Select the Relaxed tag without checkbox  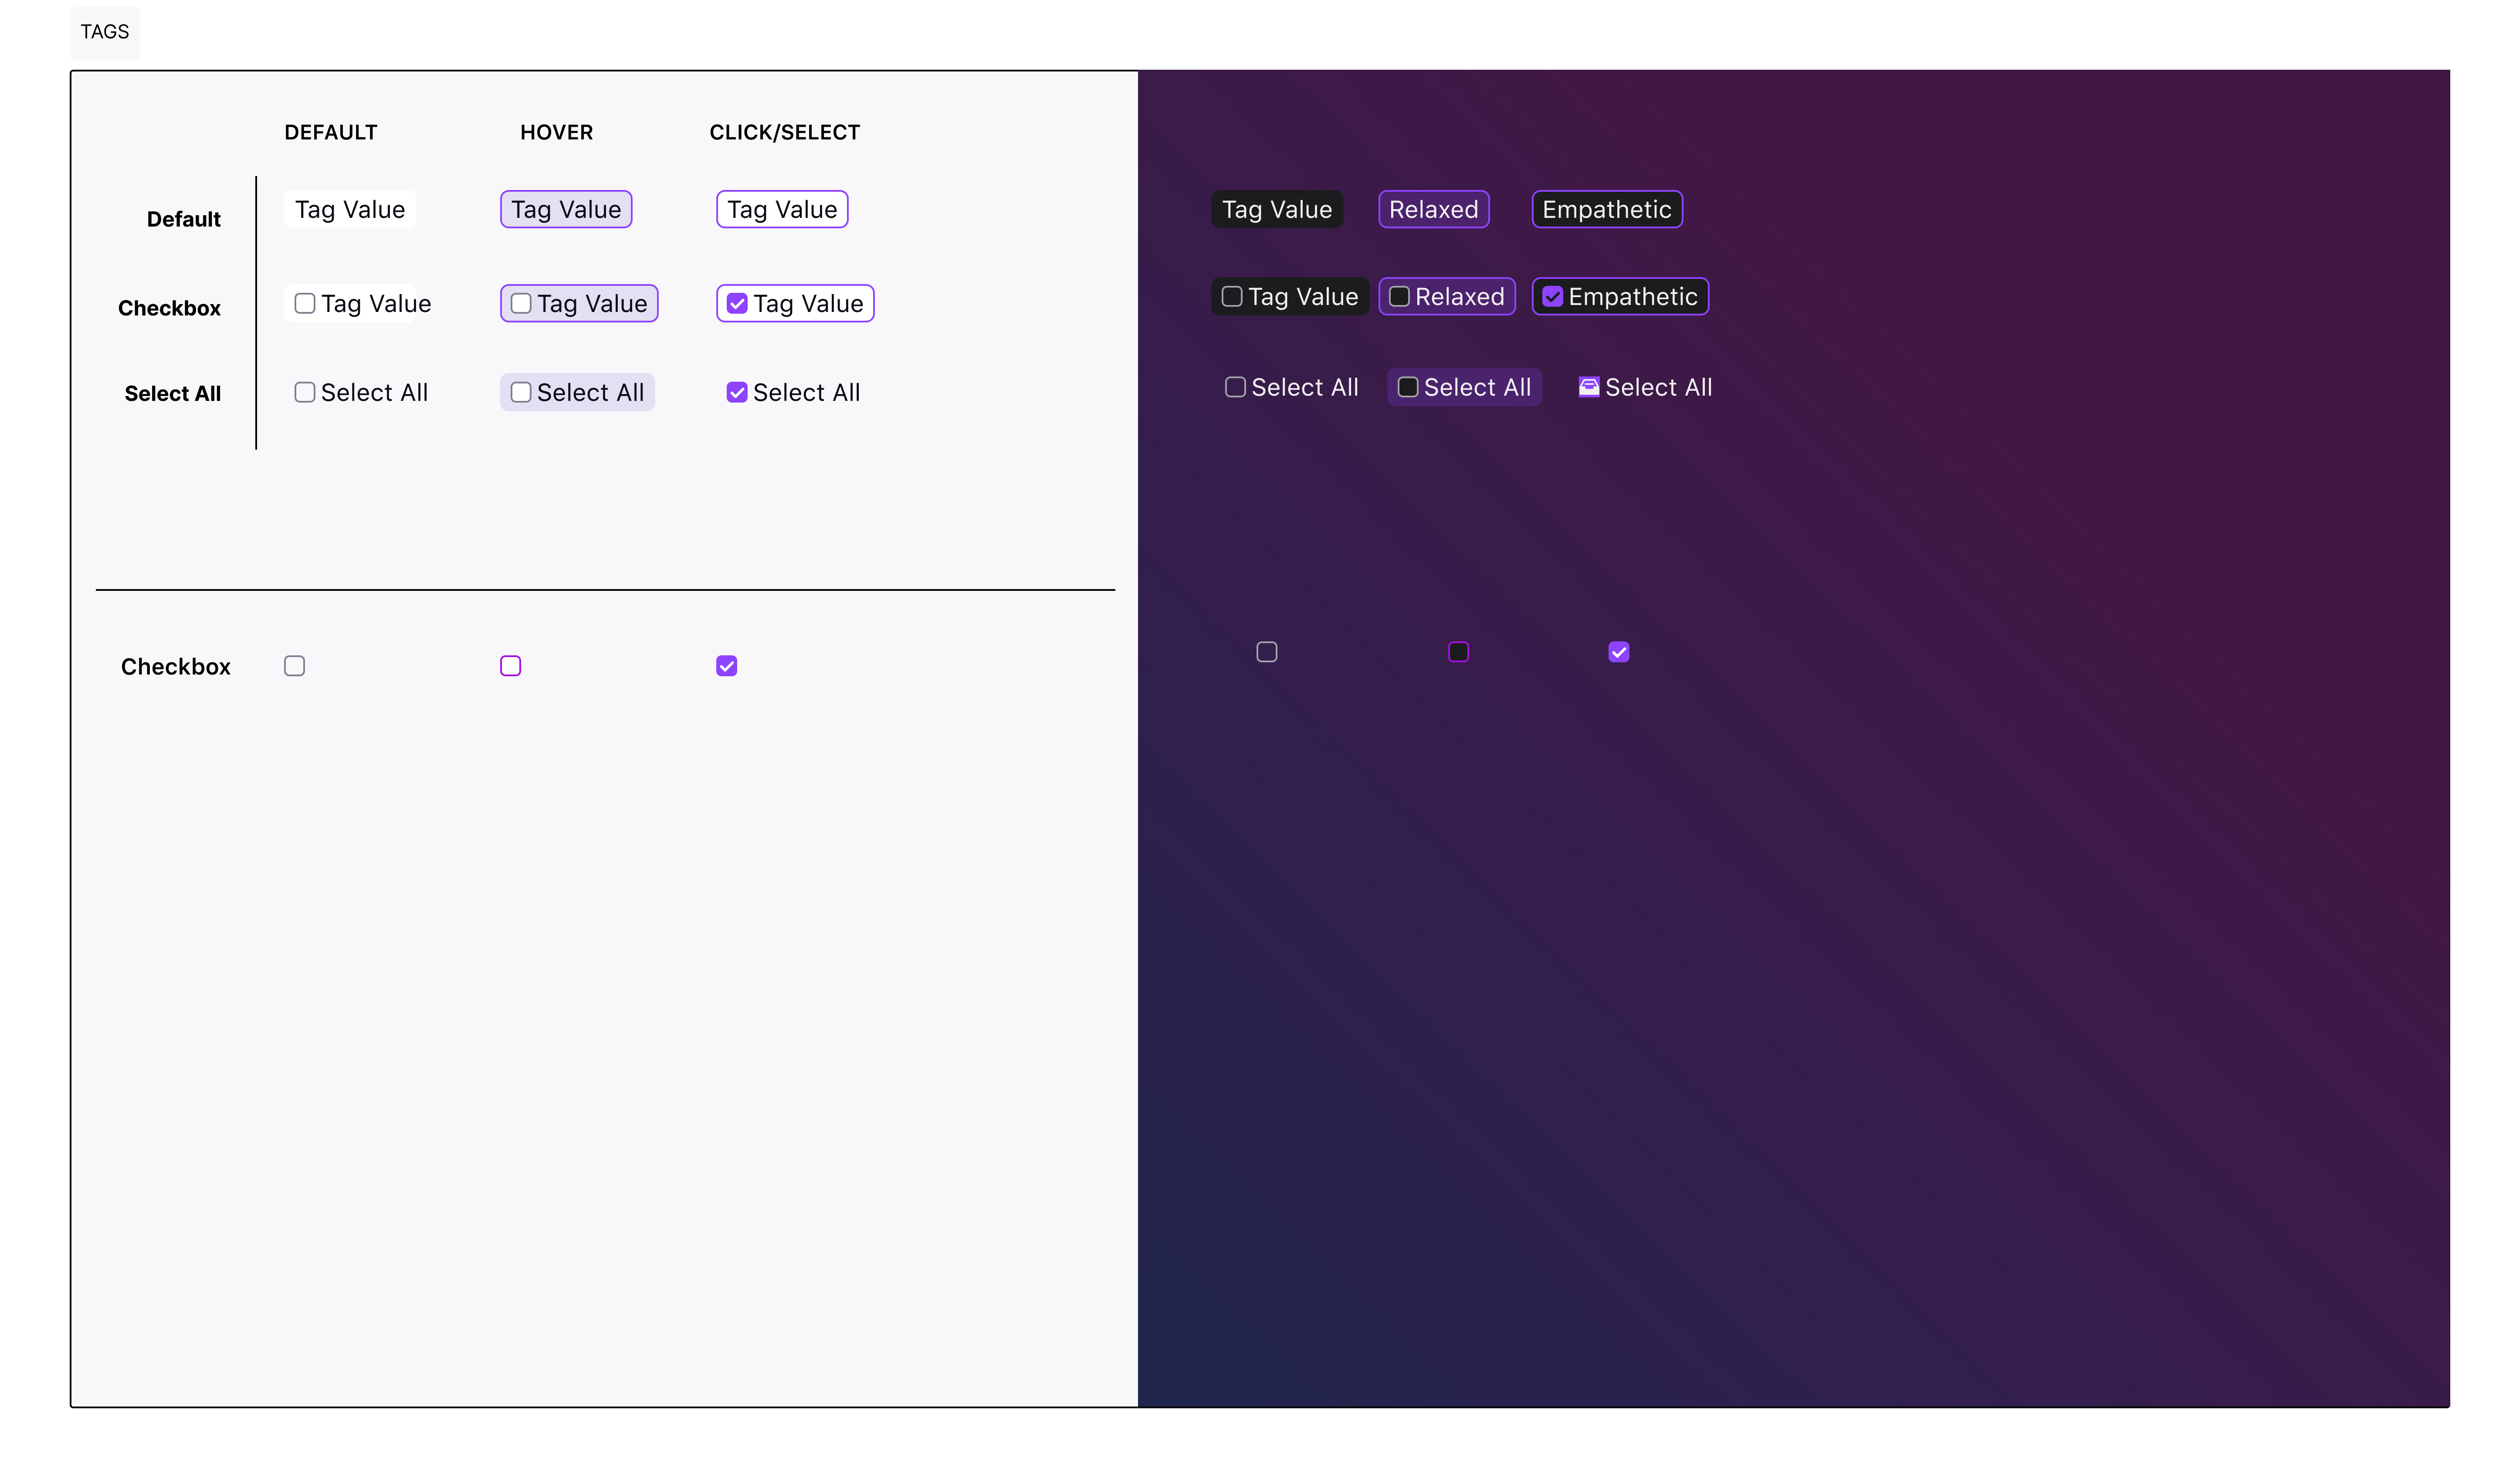pyautogui.click(x=1433, y=210)
